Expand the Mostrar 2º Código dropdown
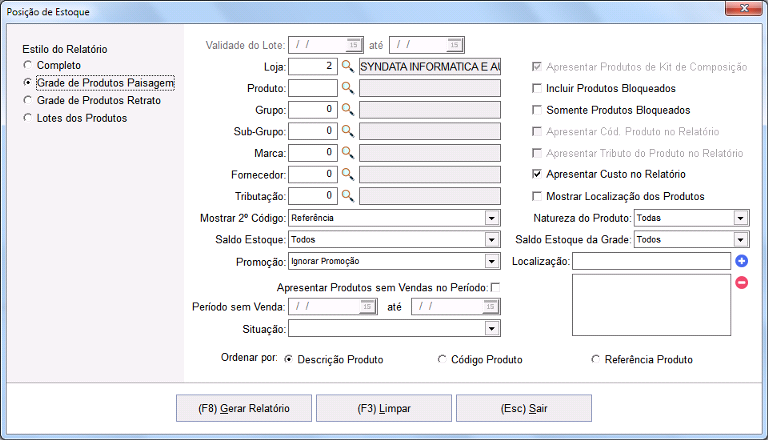 [492, 218]
